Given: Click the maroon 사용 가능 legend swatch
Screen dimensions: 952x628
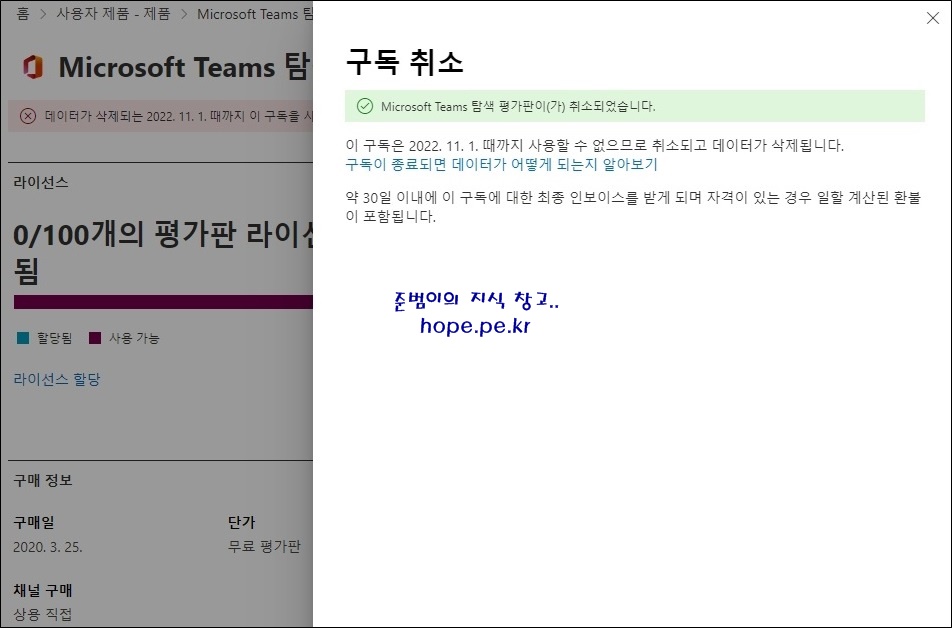Looking at the screenshot, I should [x=95, y=338].
